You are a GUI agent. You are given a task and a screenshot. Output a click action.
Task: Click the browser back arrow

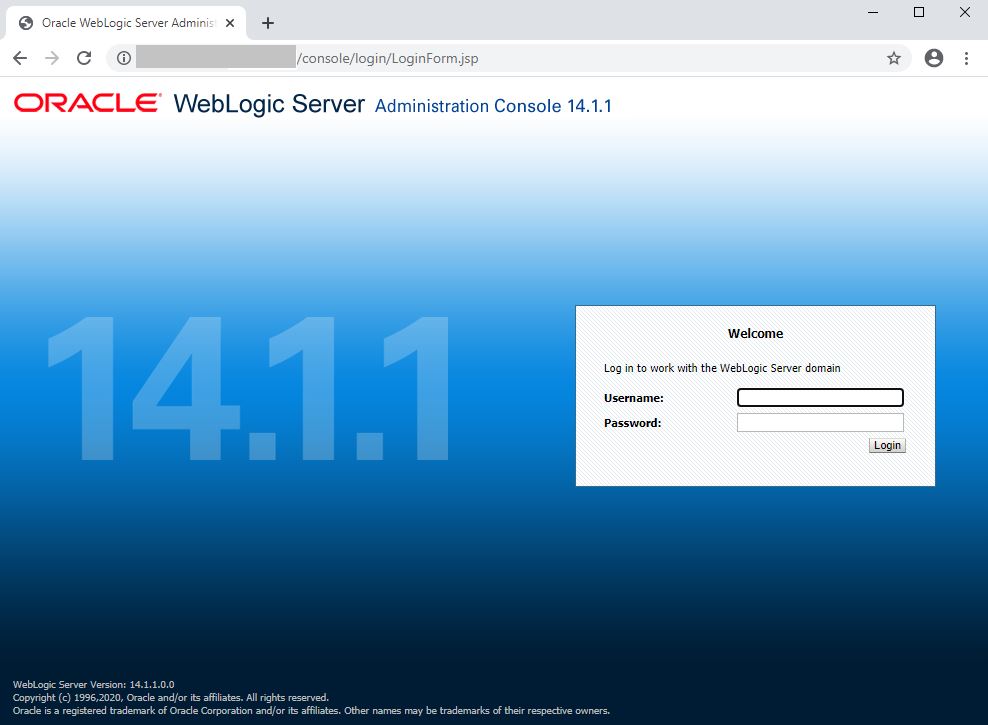pyautogui.click(x=20, y=59)
